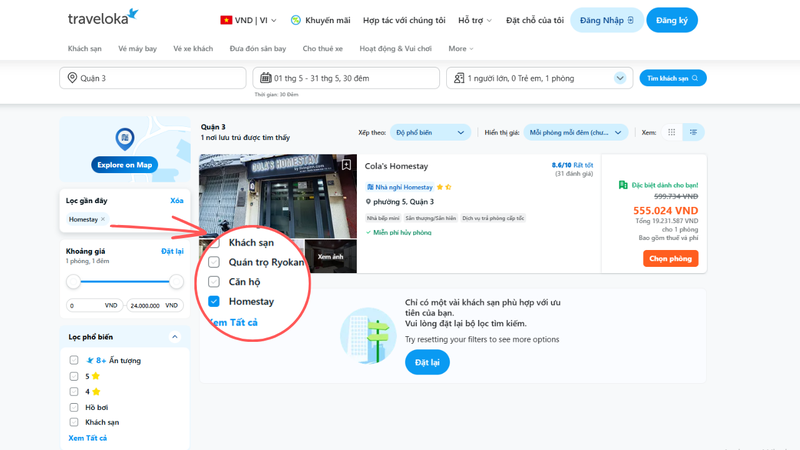Toggle the 8+ Ấn tượng checkbox
The width and height of the screenshot is (800, 450).
click(x=74, y=360)
